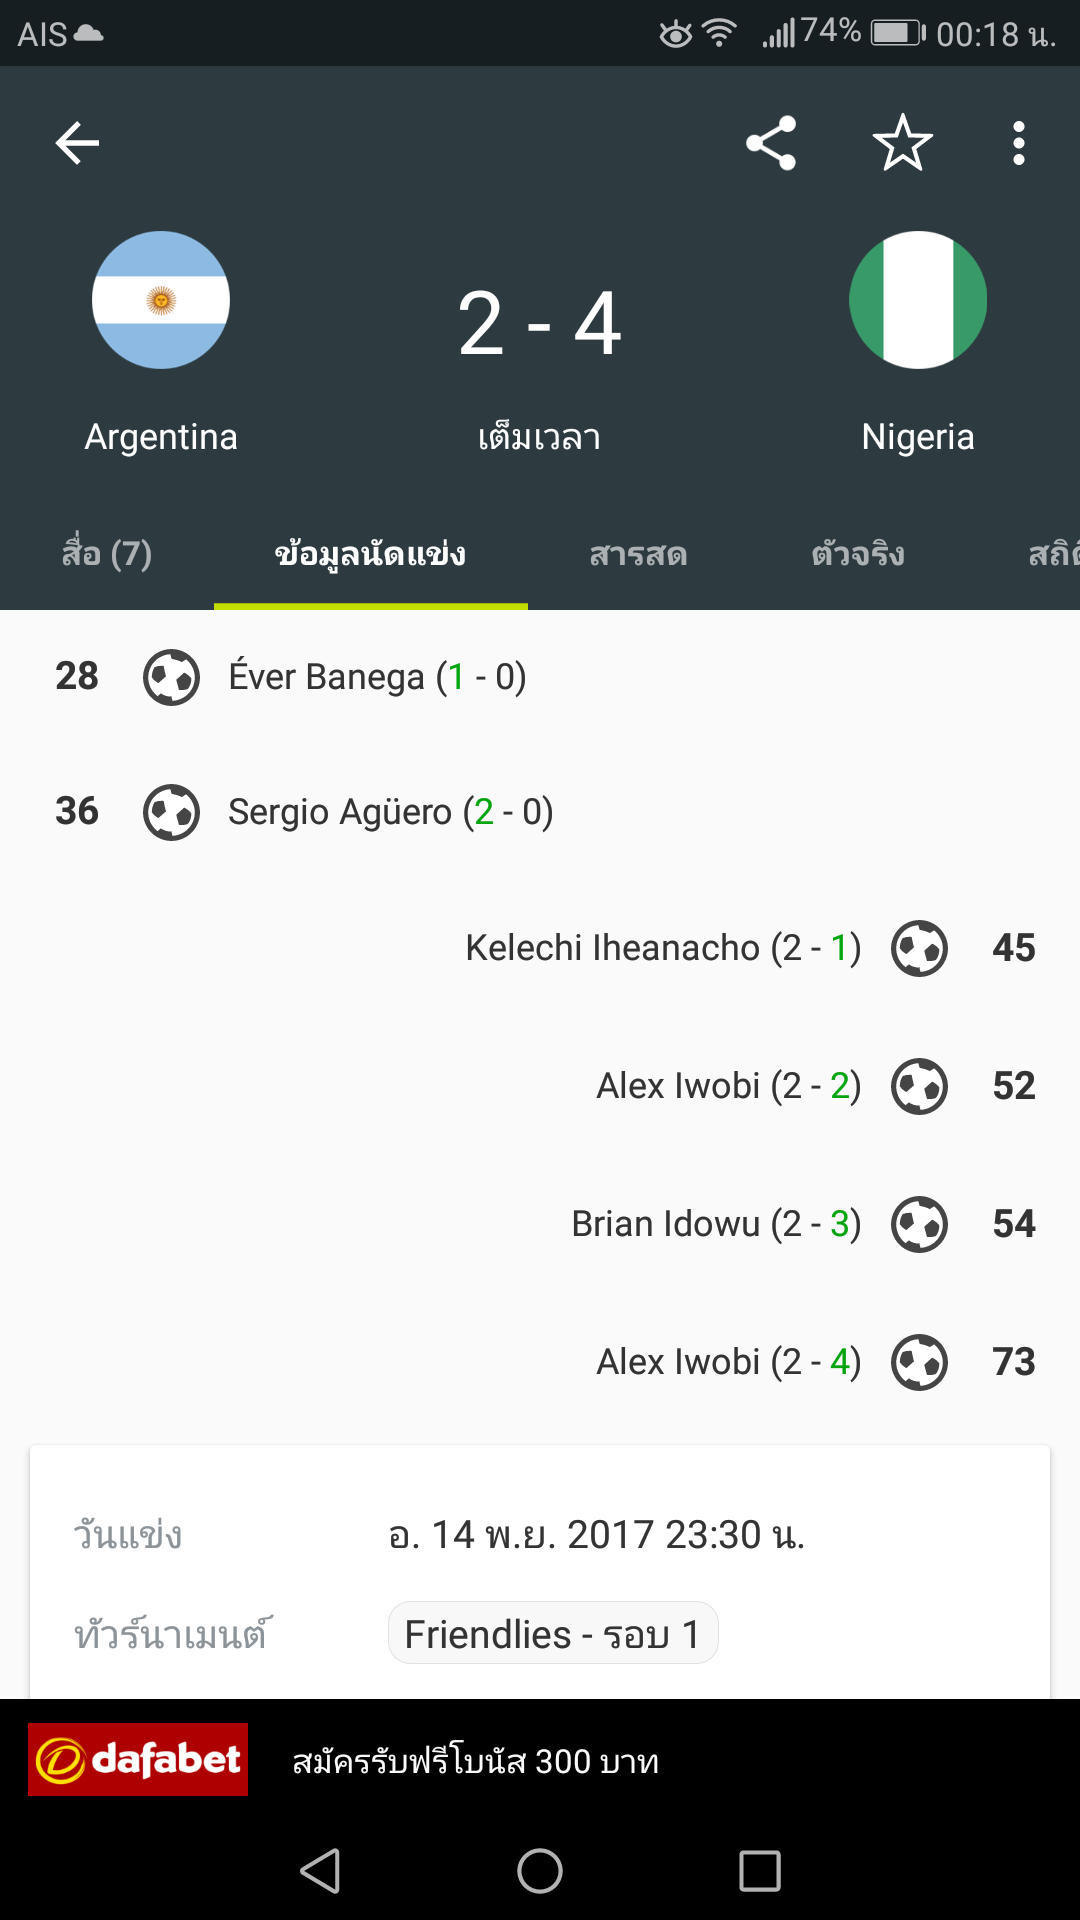Switch to the สื่อ (7) tab
1080x1920 pixels.
pyautogui.click(x=107, y=554)
